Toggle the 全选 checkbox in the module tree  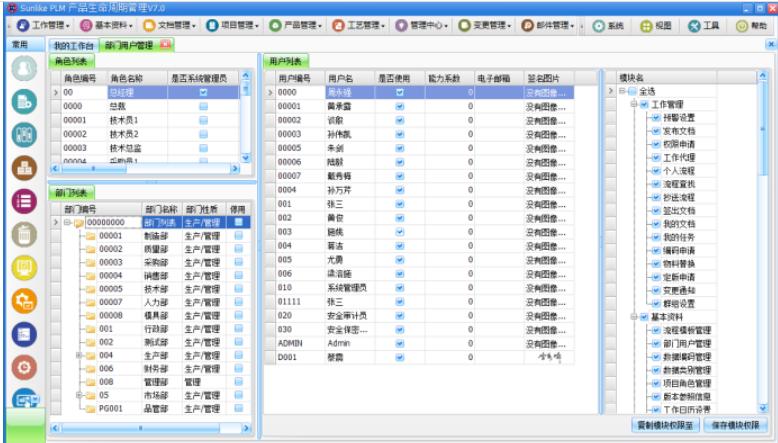pyautogui.click(x=632, y=91)
